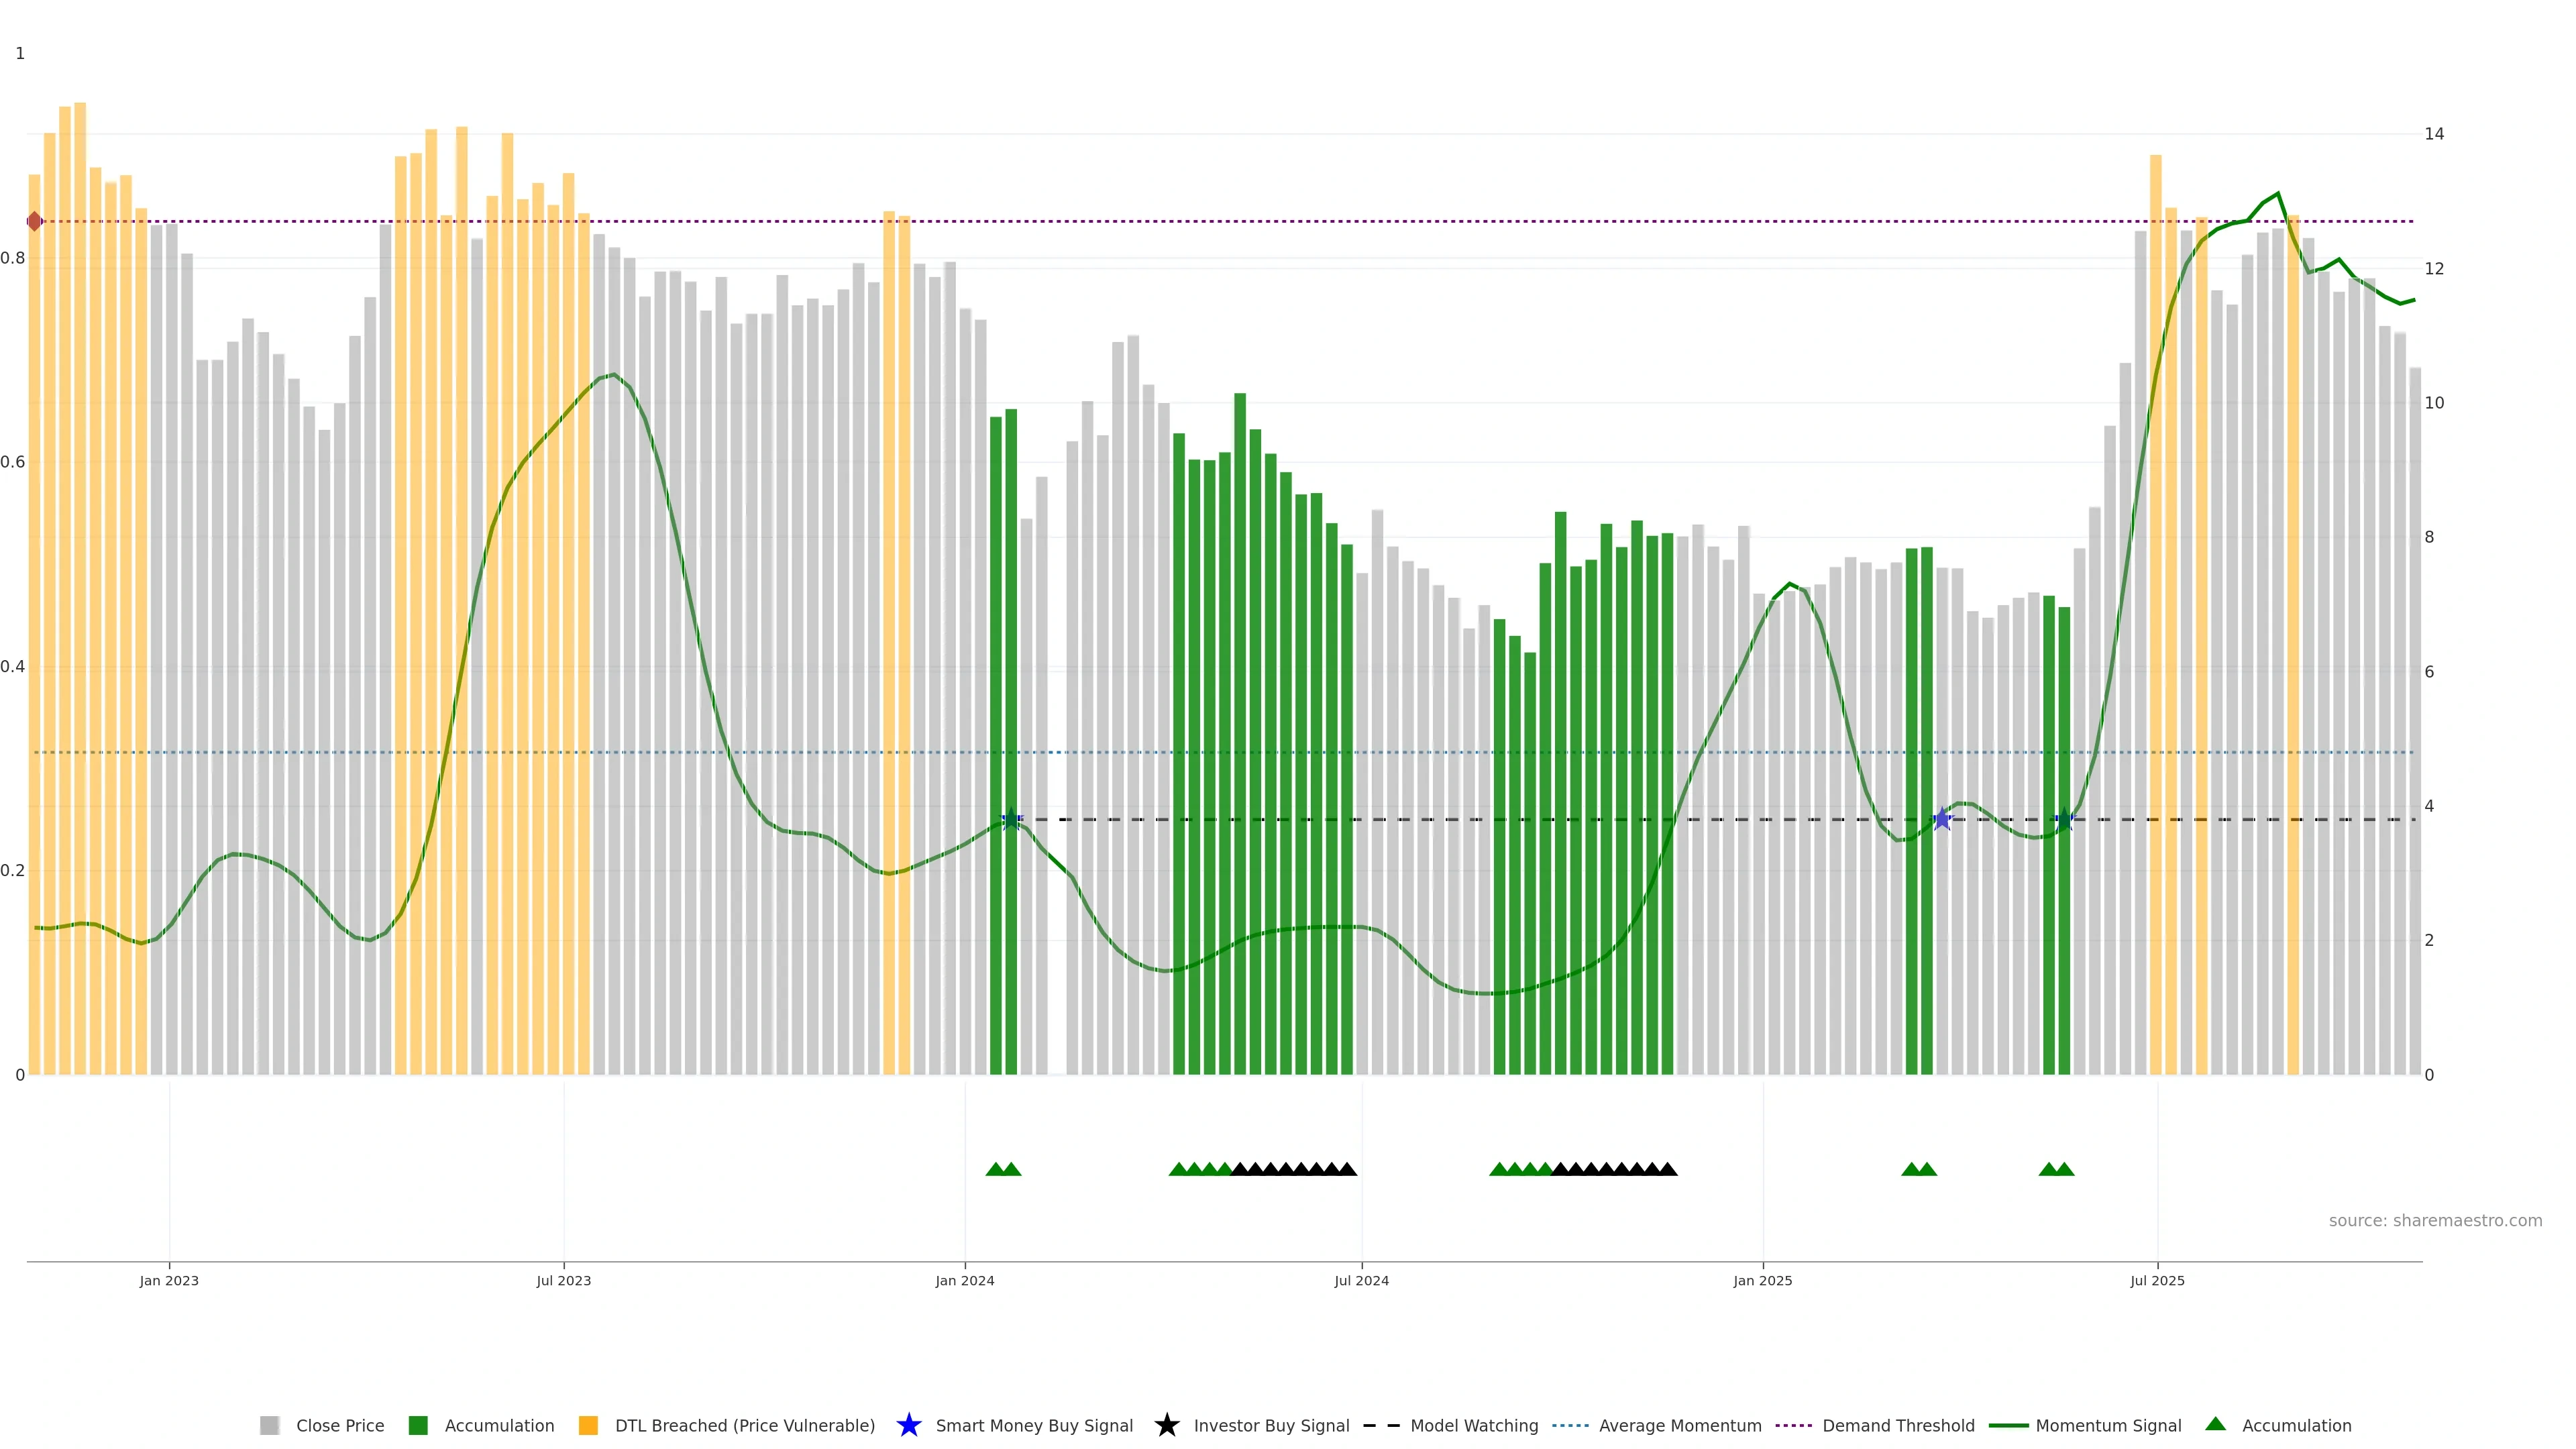Click the black Investor Buy Signal star in legend
The image size is (2576, 1449).
[x=1166, y=1425]
